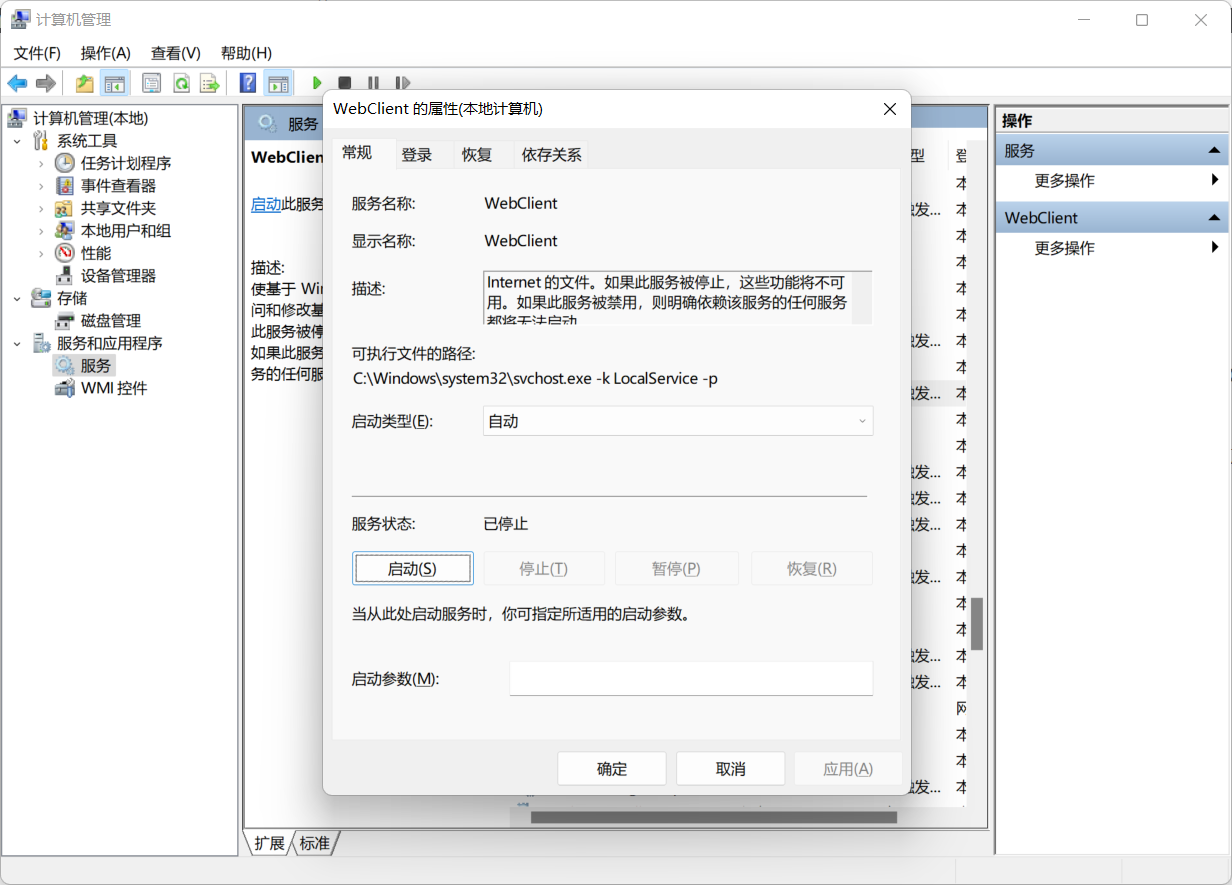This screenshot has height=885, width=1232.
Task: Click the clock icon for 任务计划程序
Action: point(64,163)
